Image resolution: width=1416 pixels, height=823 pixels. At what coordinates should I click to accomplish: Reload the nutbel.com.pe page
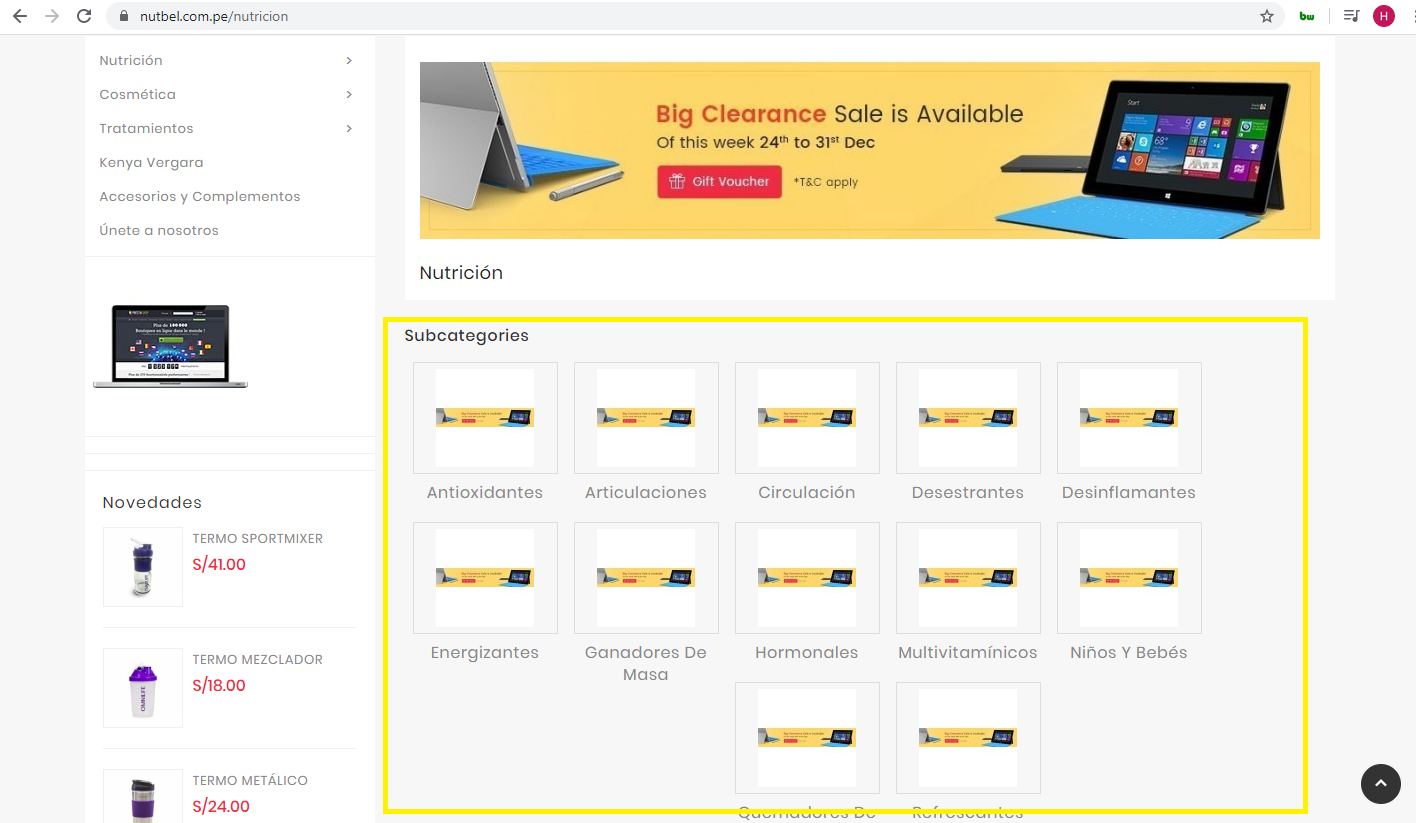(x=84, y=16)
